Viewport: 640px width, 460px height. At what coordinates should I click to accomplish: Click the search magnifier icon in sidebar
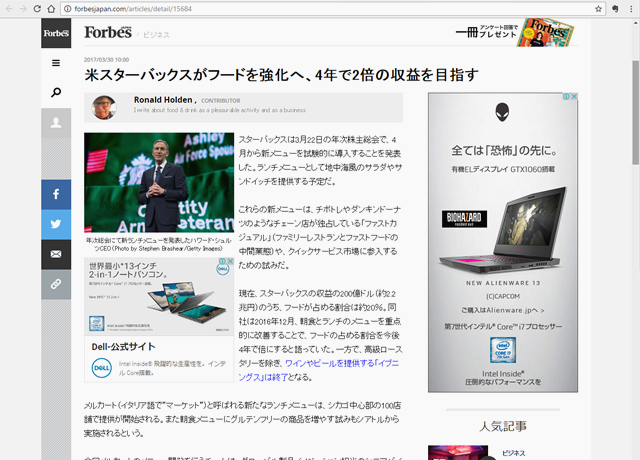tap(56, 93)
